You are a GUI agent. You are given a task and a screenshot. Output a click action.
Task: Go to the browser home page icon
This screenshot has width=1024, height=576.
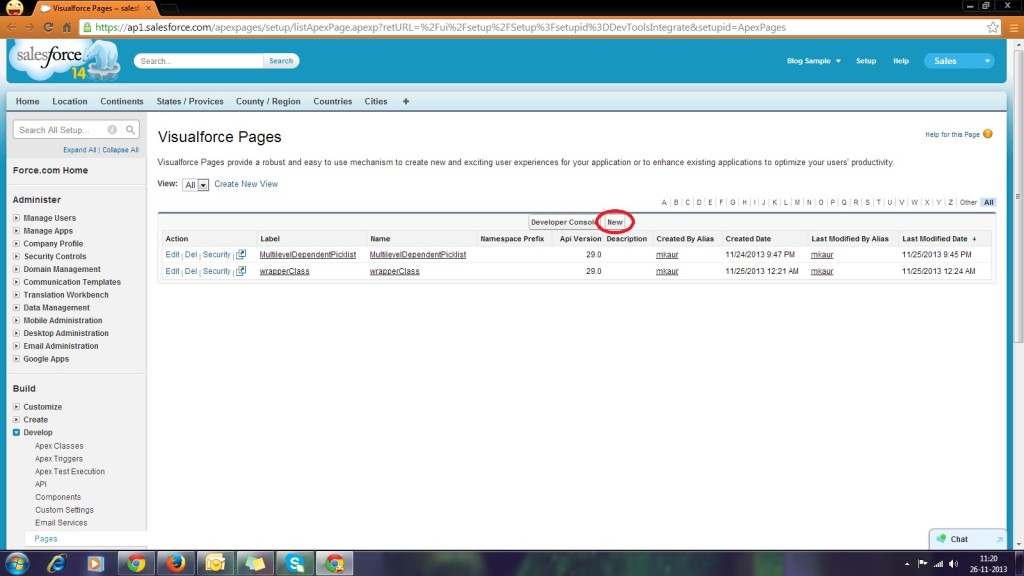click(x=67, y=27)
